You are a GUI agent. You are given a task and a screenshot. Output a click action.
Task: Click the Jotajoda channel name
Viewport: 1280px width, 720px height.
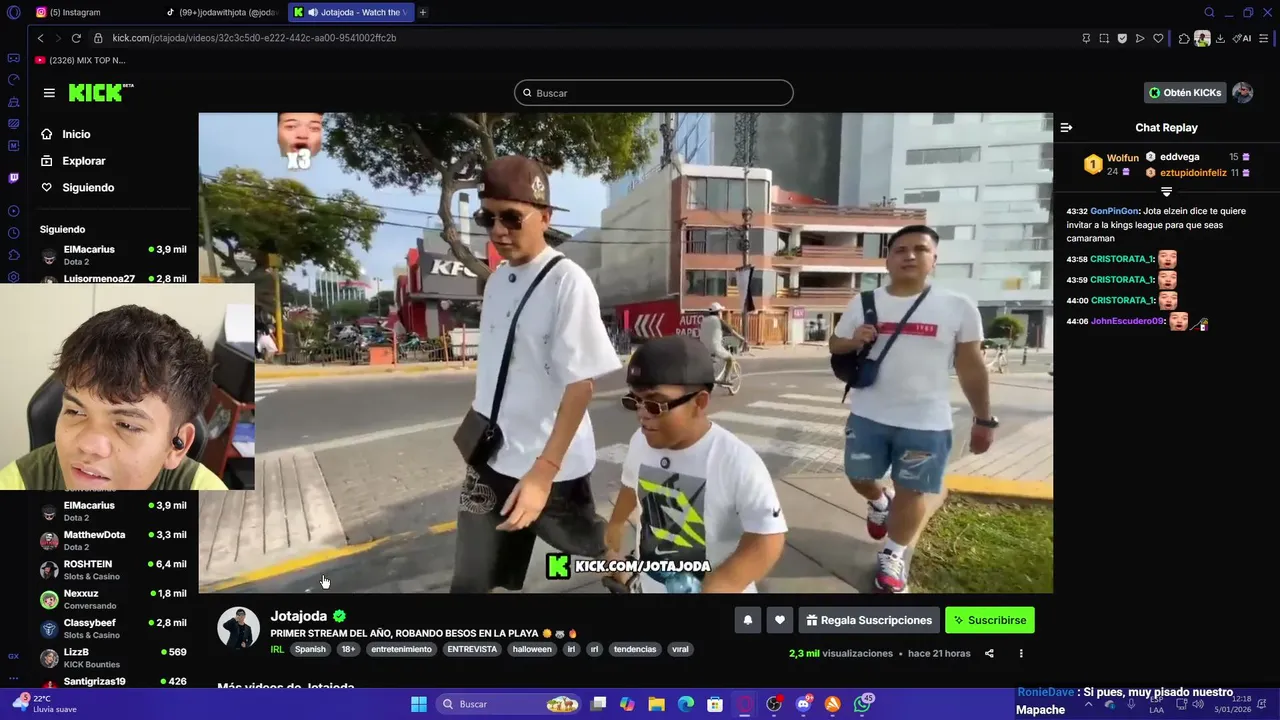click(299, 616)
